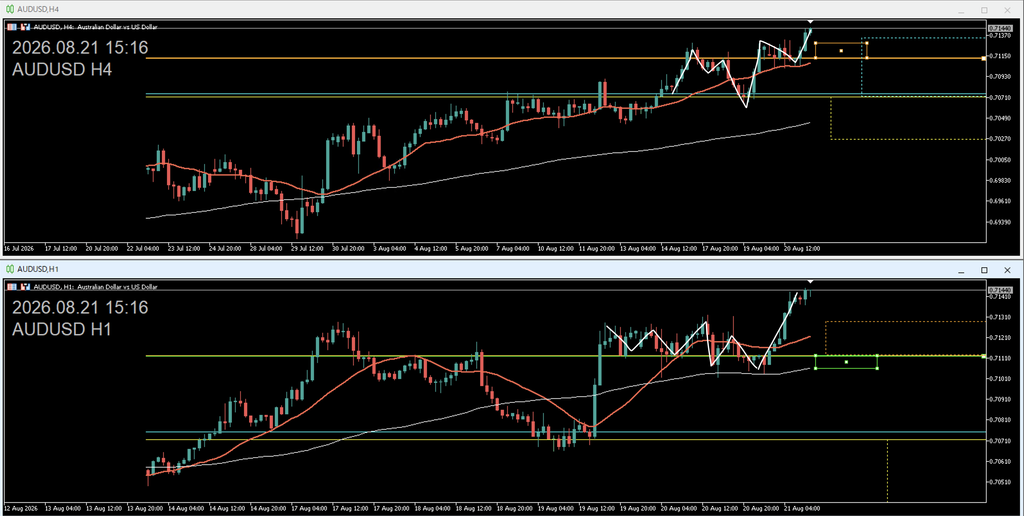Click the second small icon beside the H4 chart title

coord(25,27)
